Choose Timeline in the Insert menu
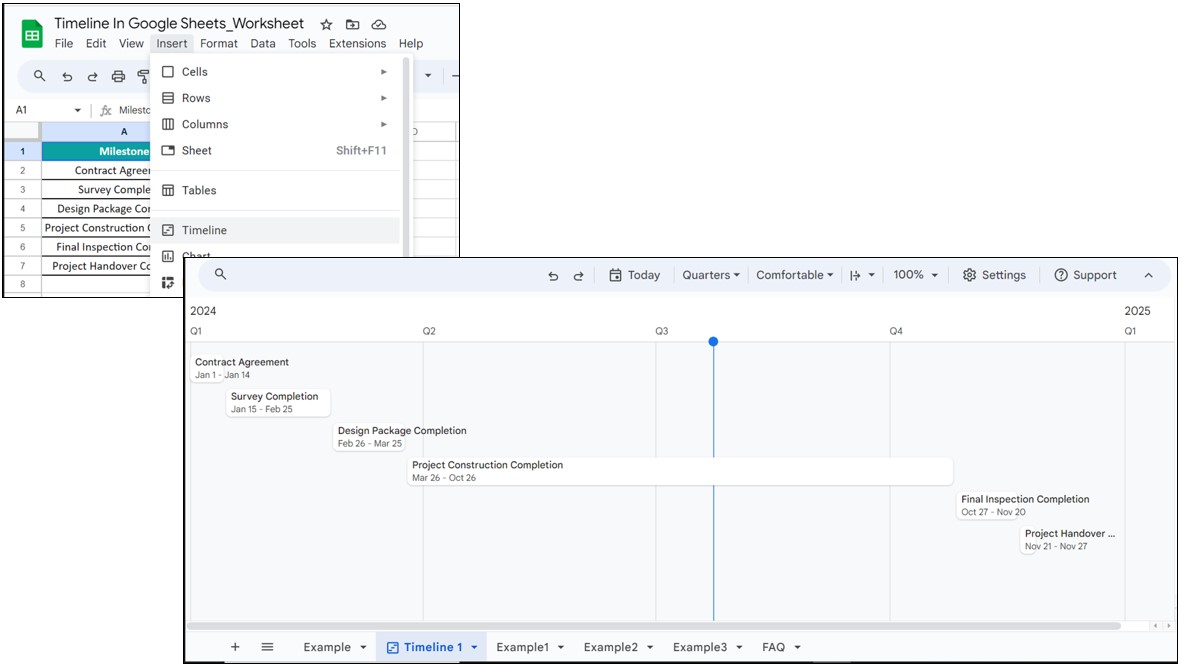 (277, 231)
